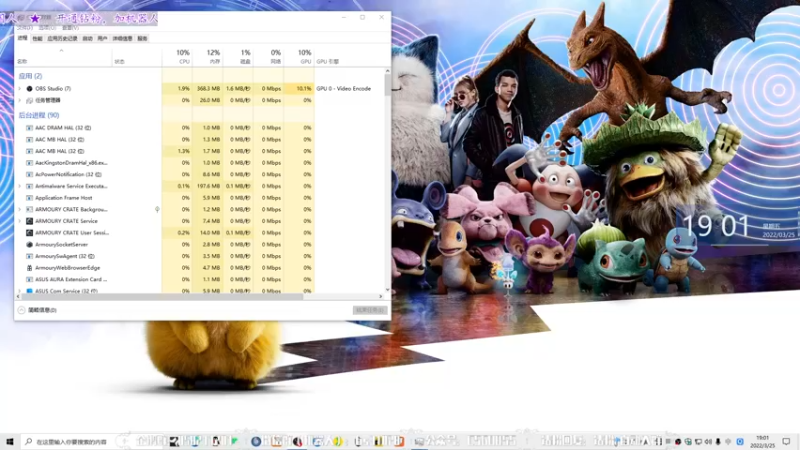
Task: Sort processes by the CPU column
Action: (x=177, y=56)
